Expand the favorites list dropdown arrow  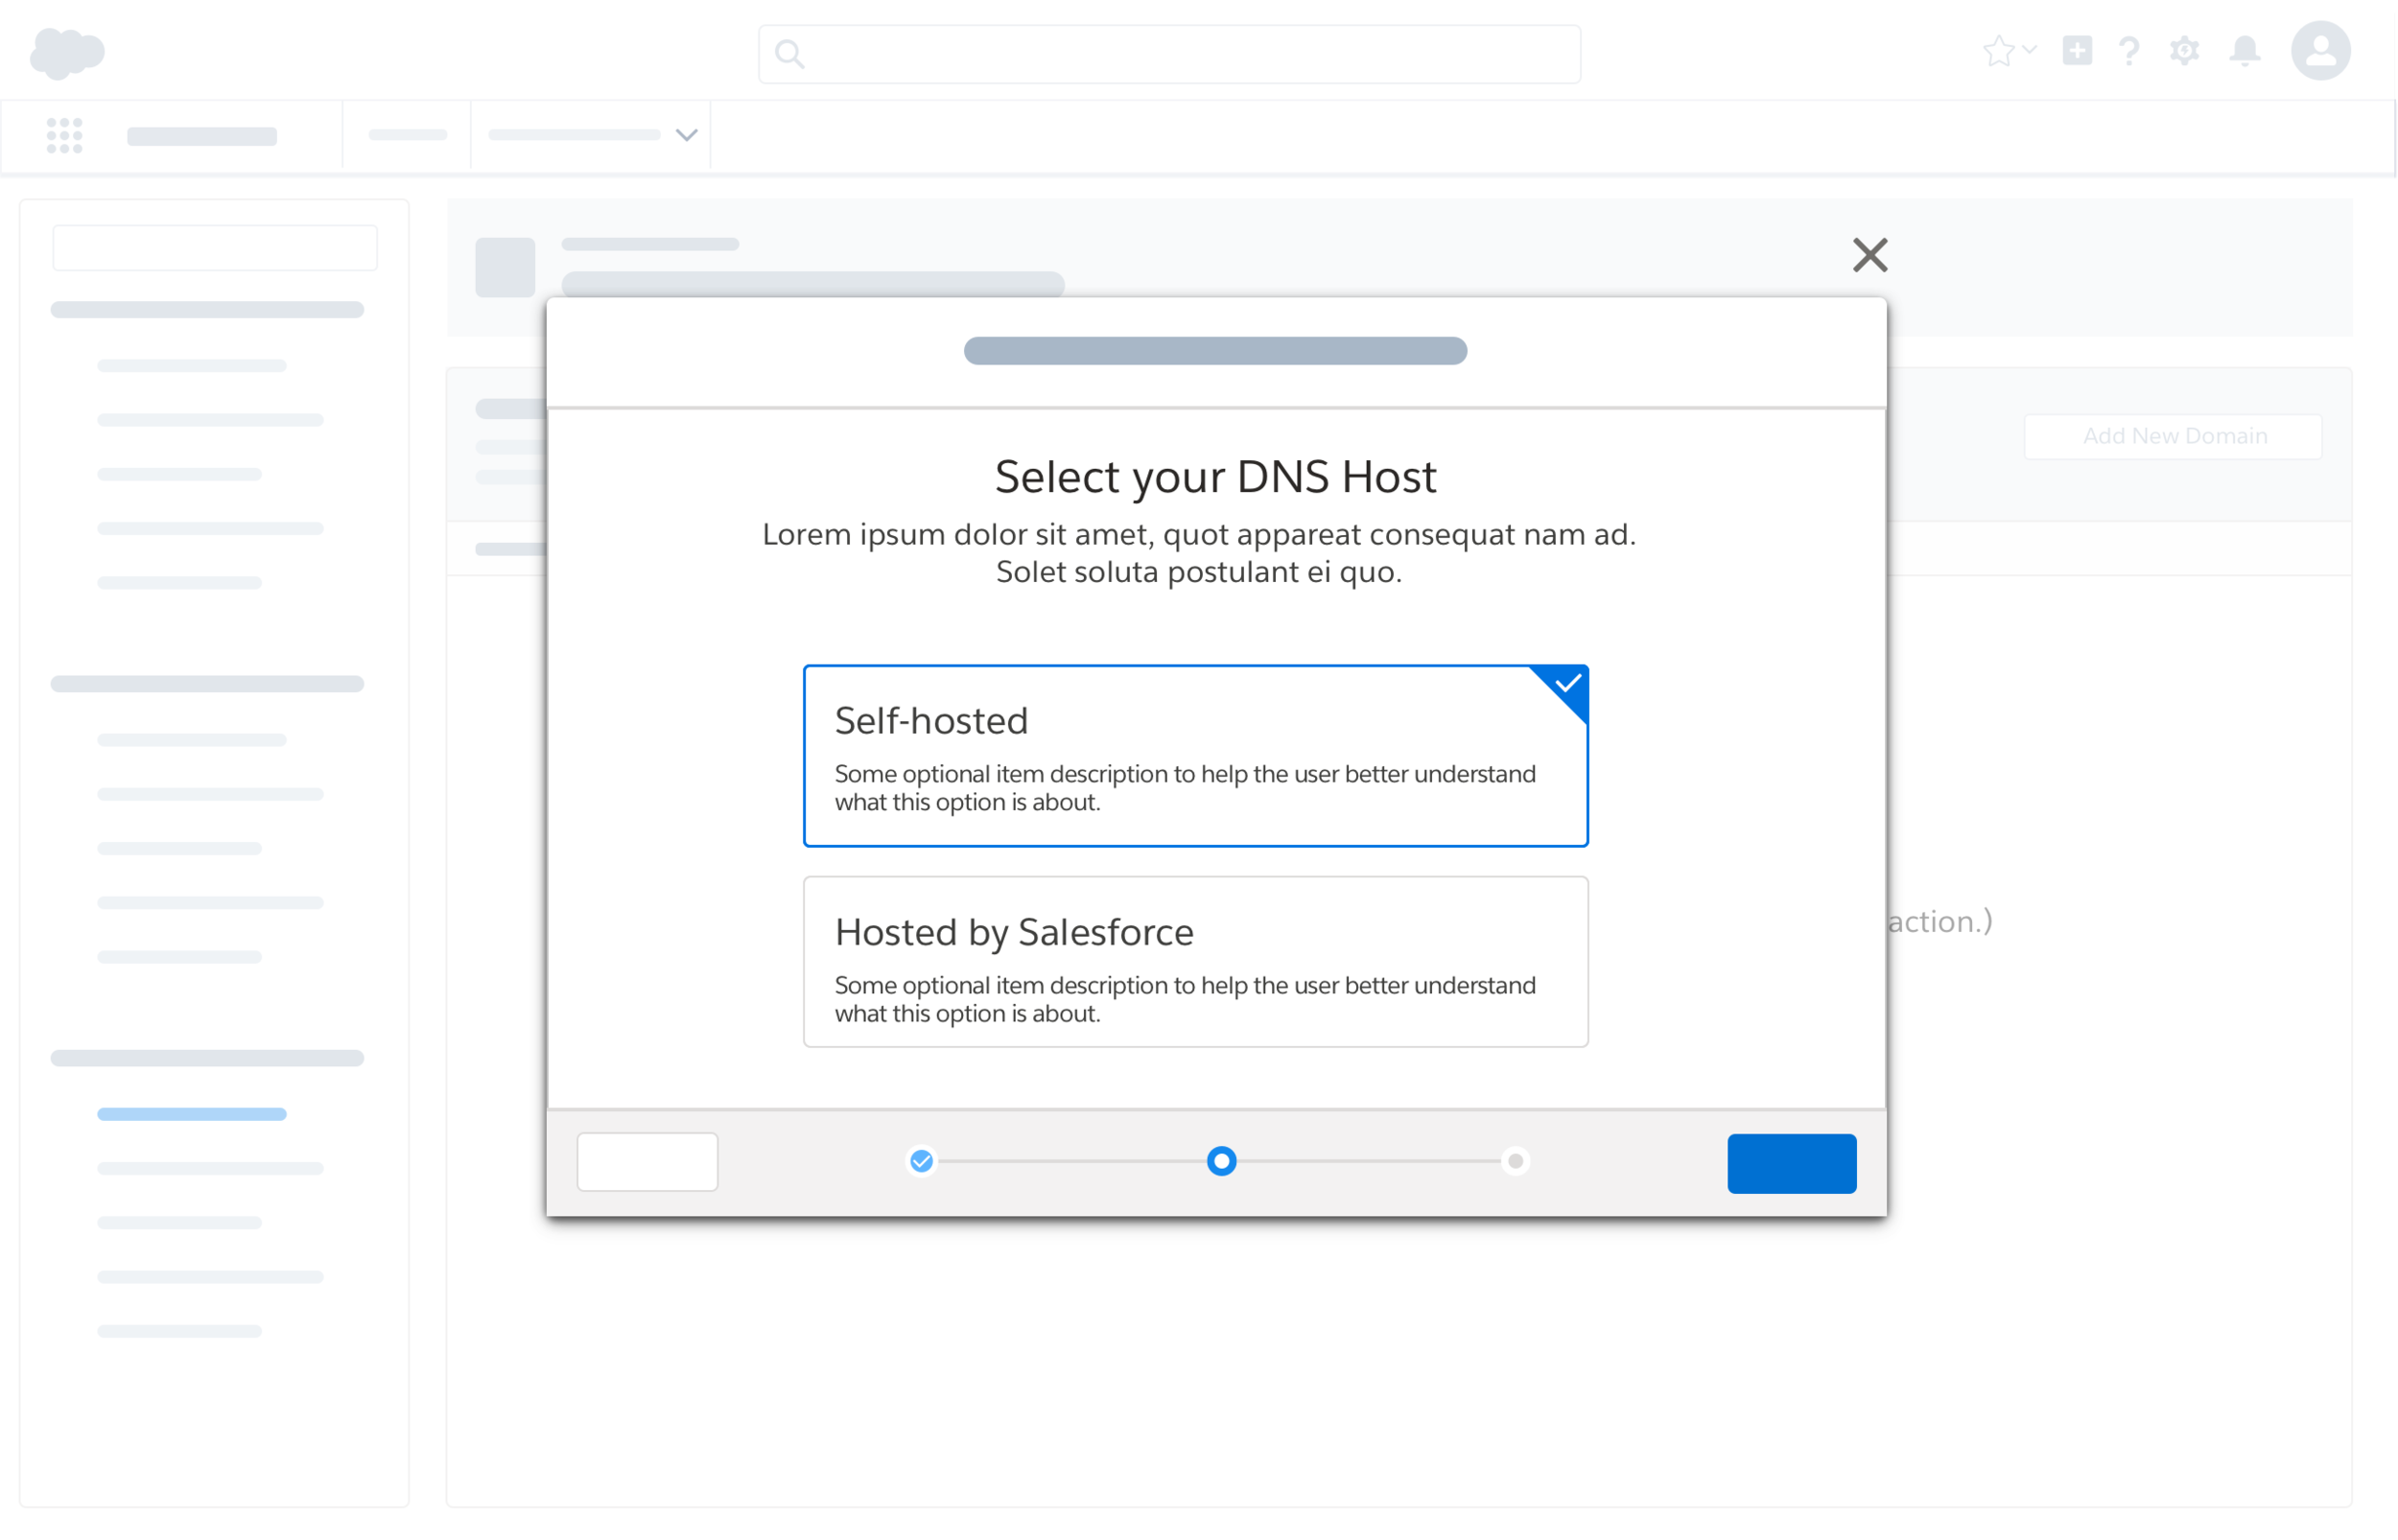(2029, 48)
